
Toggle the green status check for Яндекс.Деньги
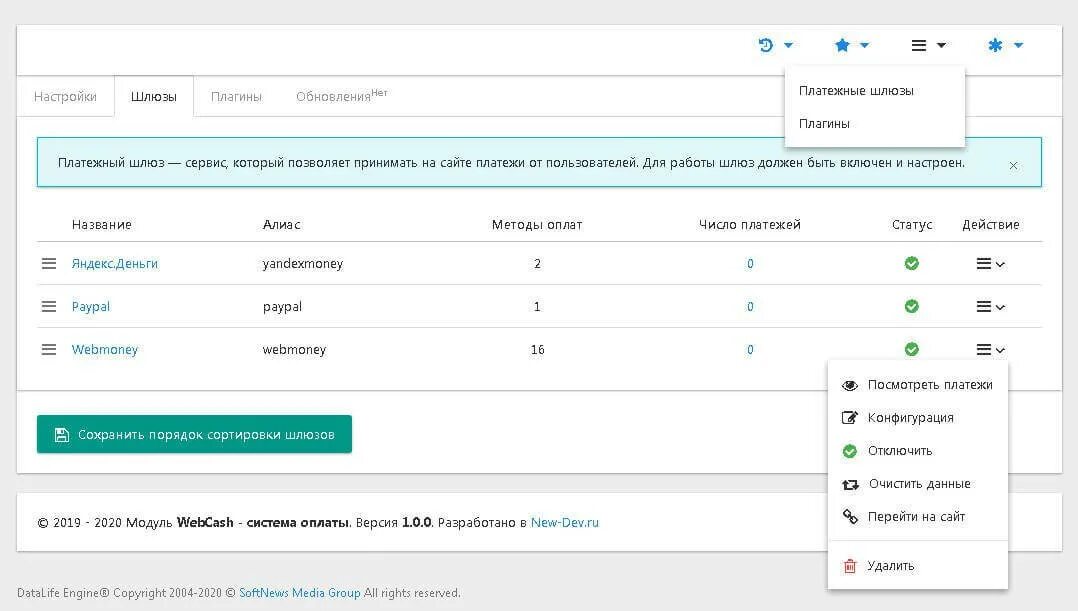(912, 263)
